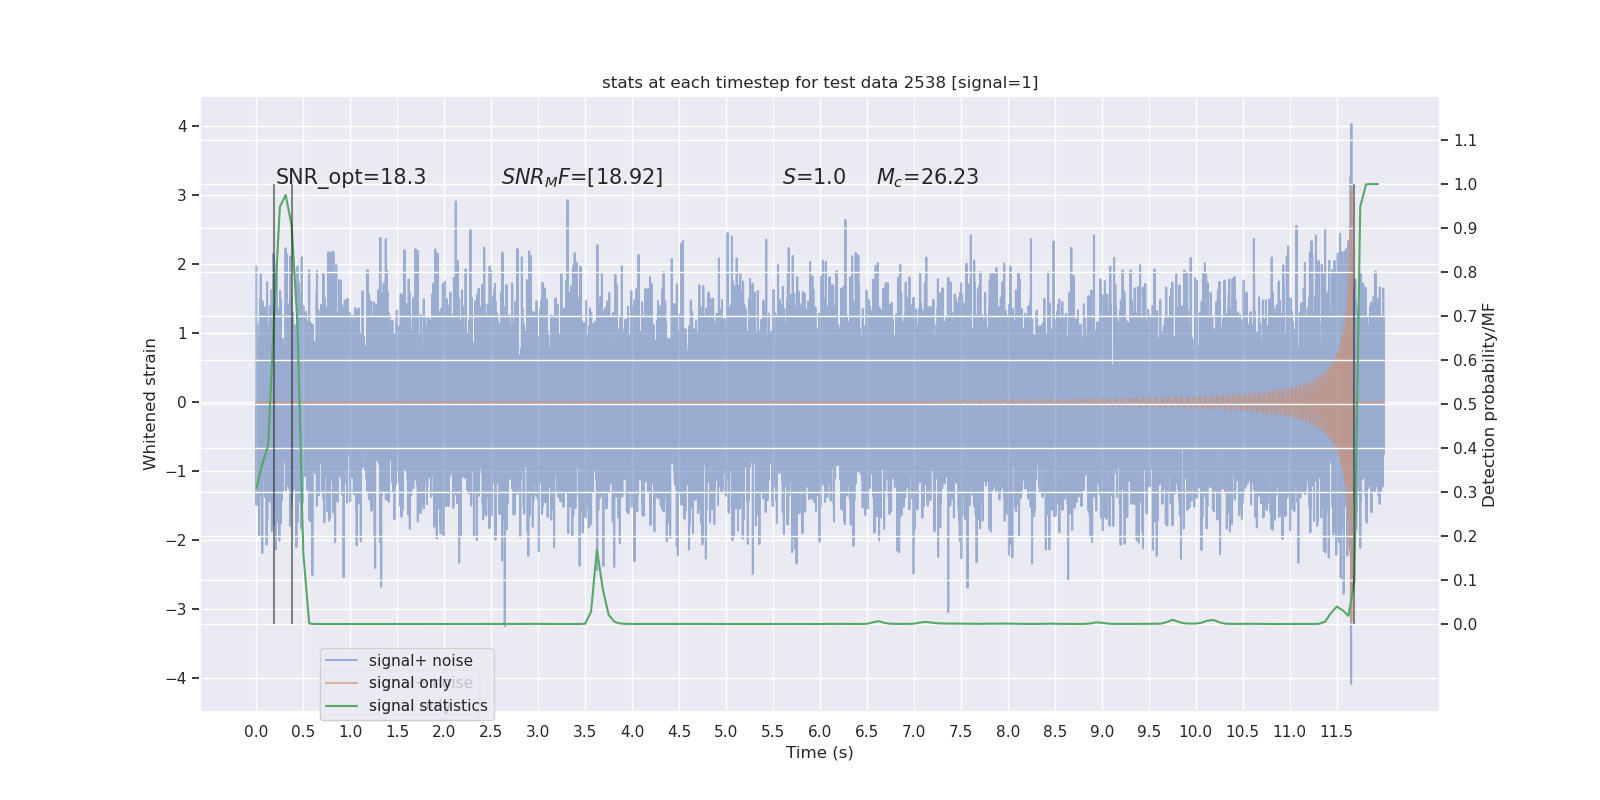The image size is (1600, 800).
Task: Select the 3.0 time axis tick label
Action: tap(538, 731)
